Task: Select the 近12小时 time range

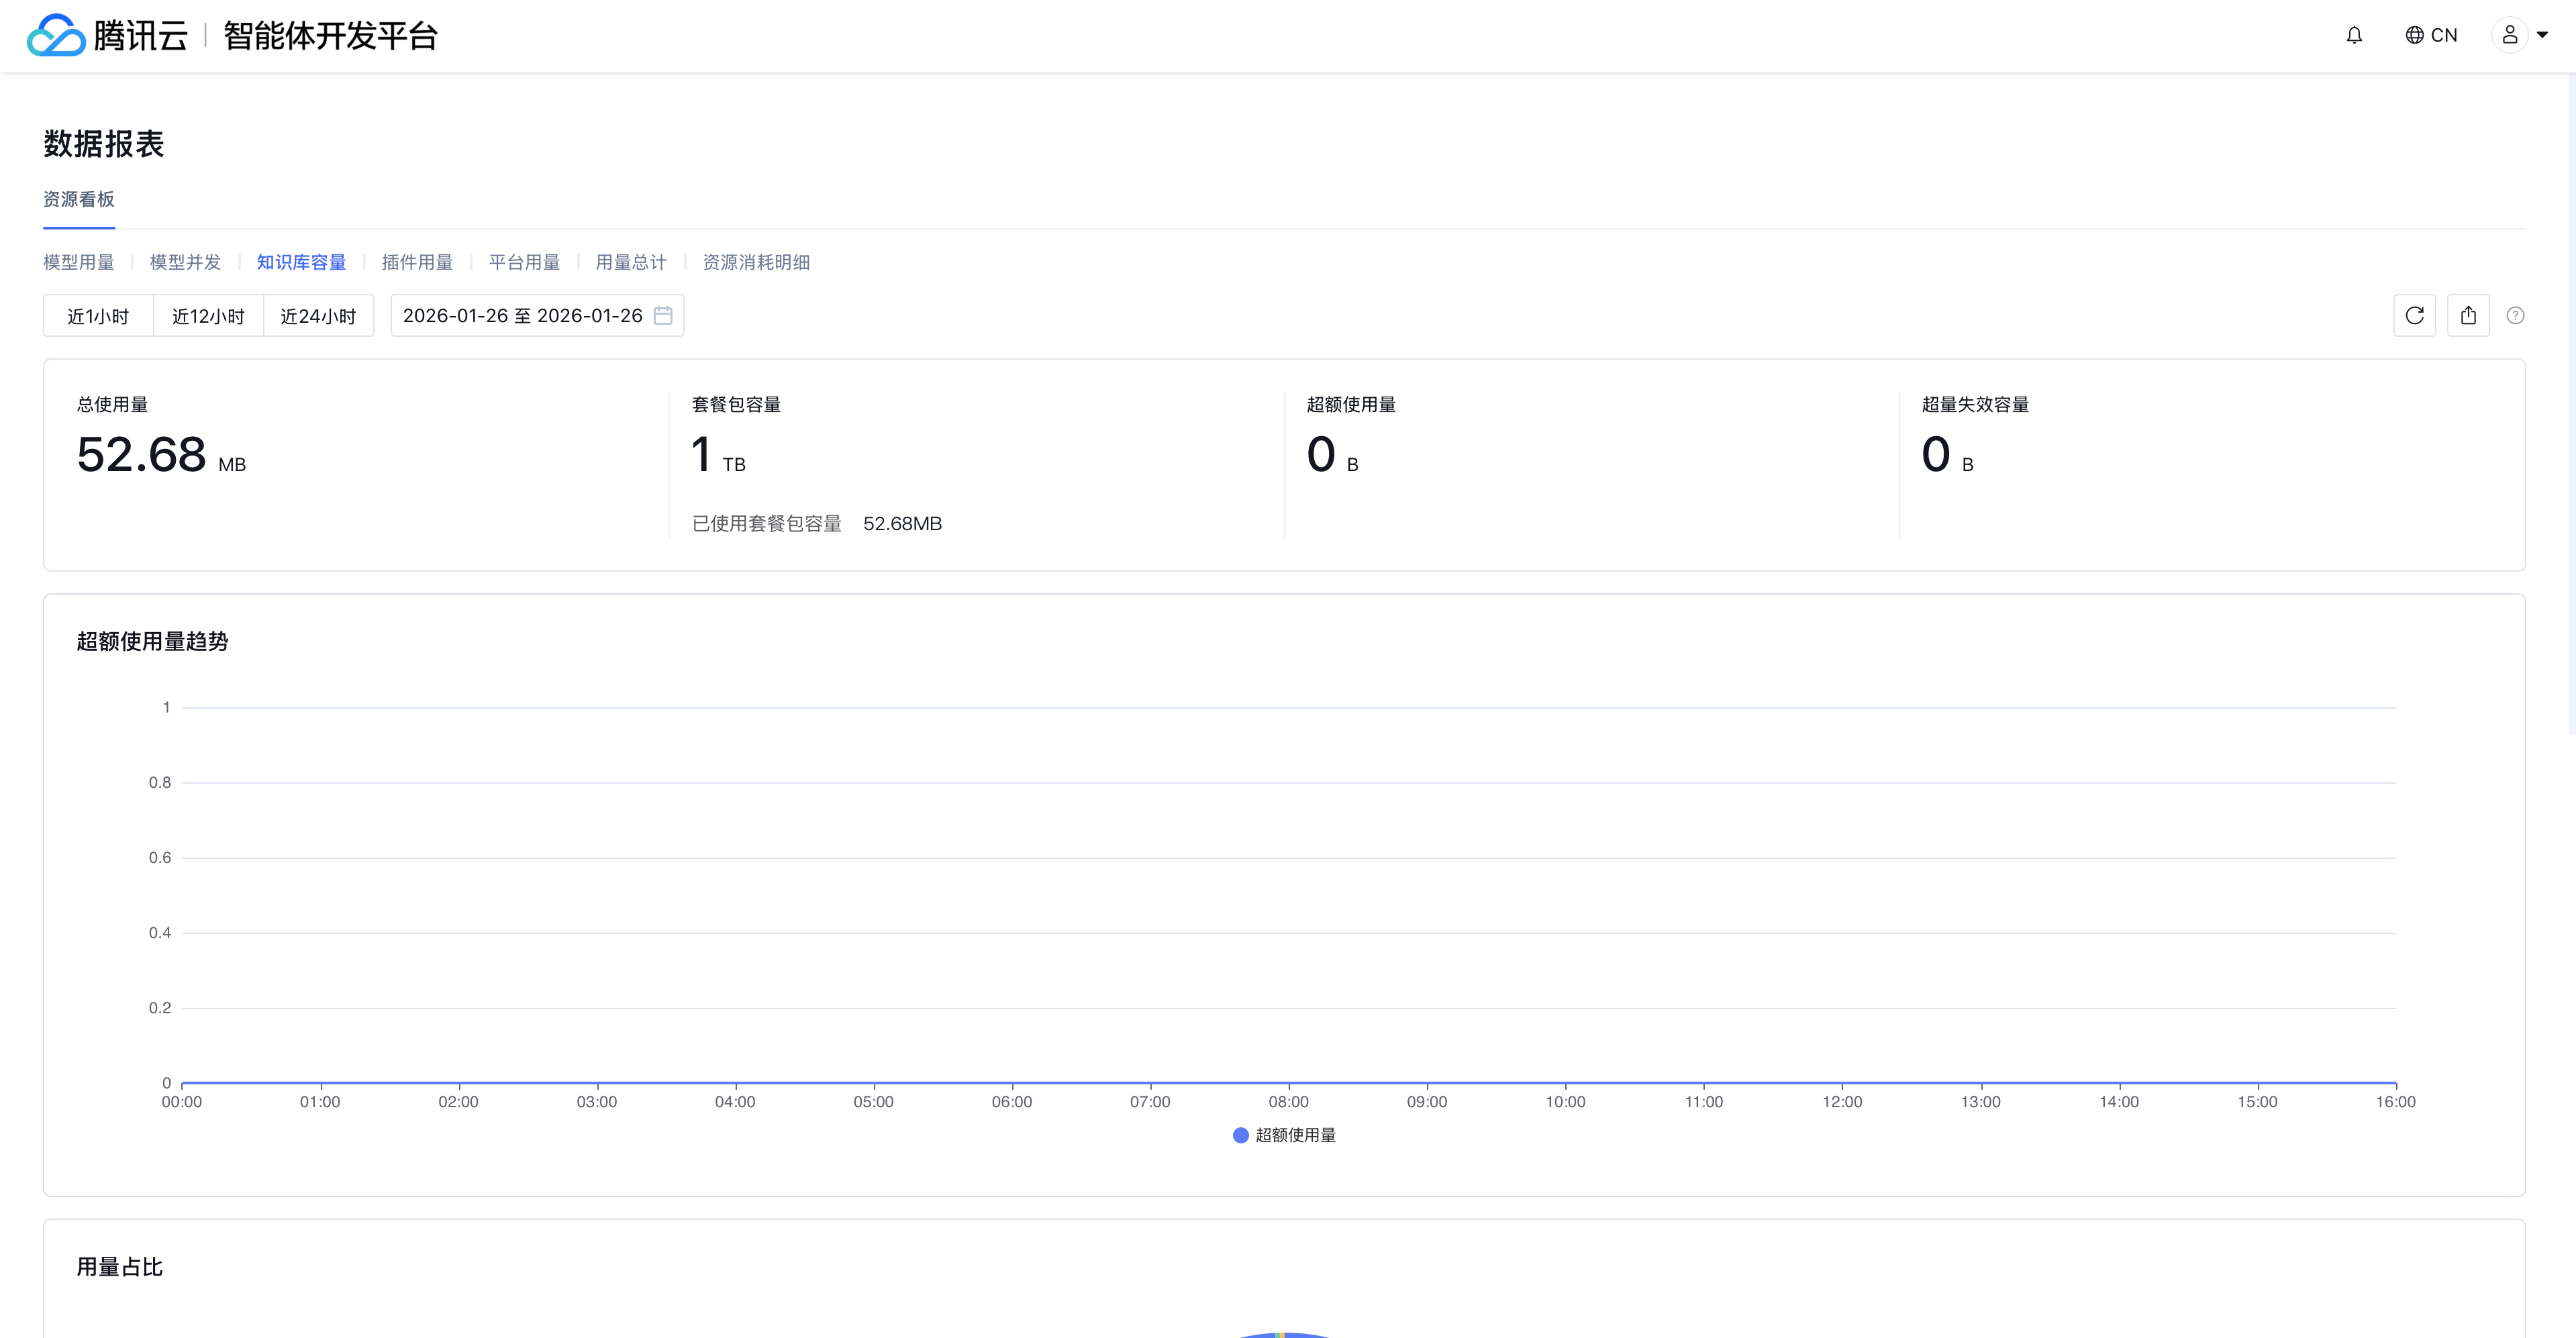Action: pos(208,316)
